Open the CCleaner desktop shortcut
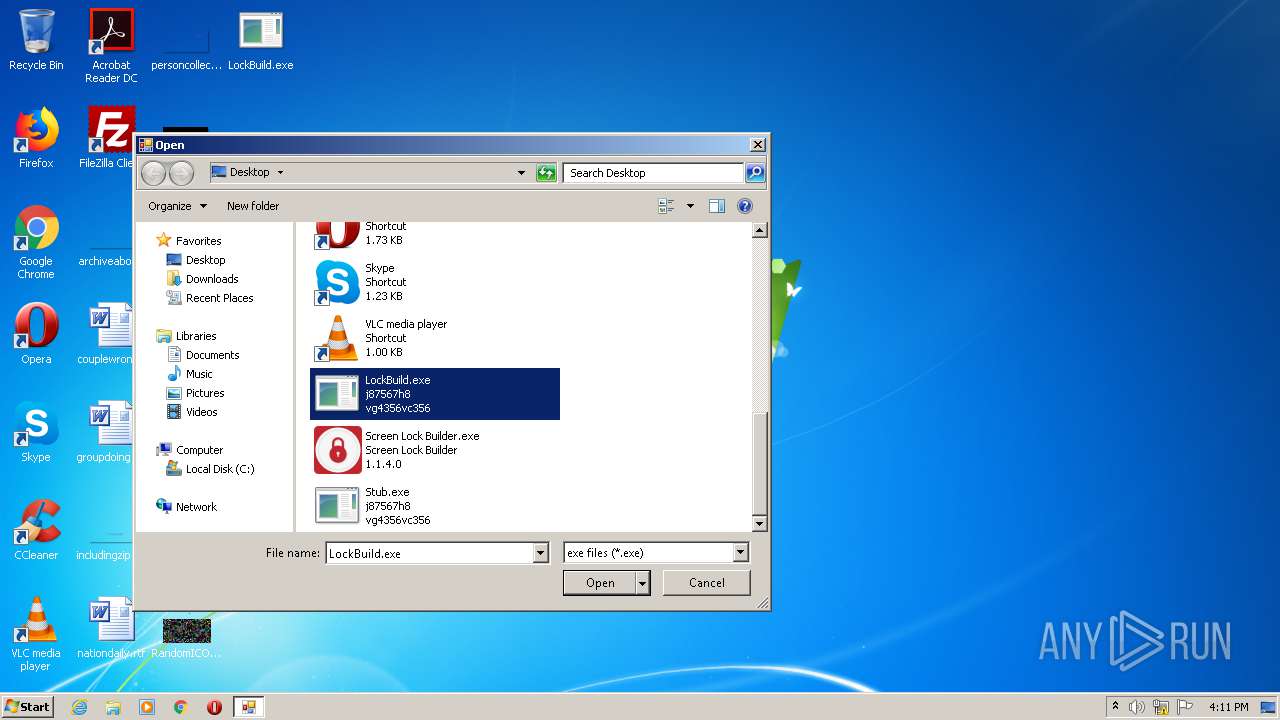Image resolution: width=1280 pixels, height=720 pixels. 36,529
